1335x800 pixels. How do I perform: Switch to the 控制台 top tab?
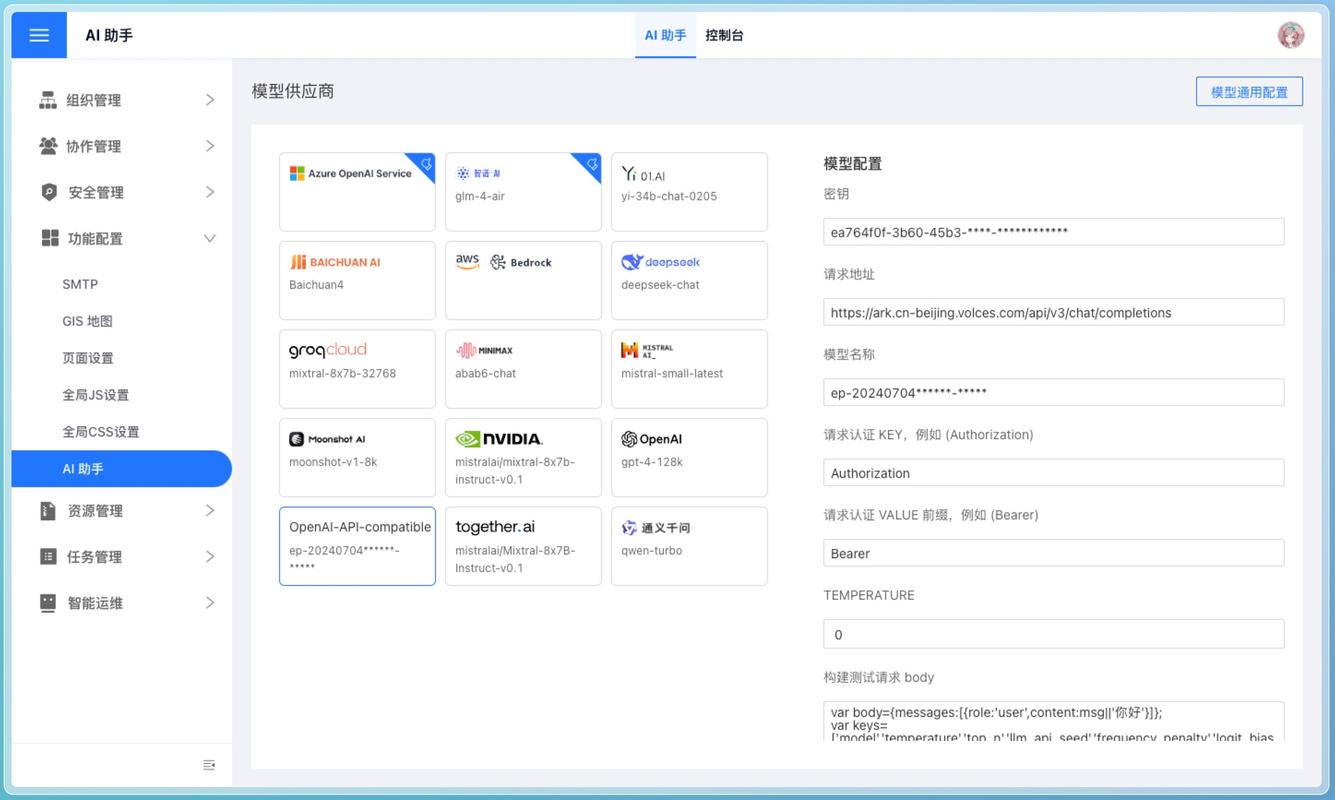coord(724,35)
